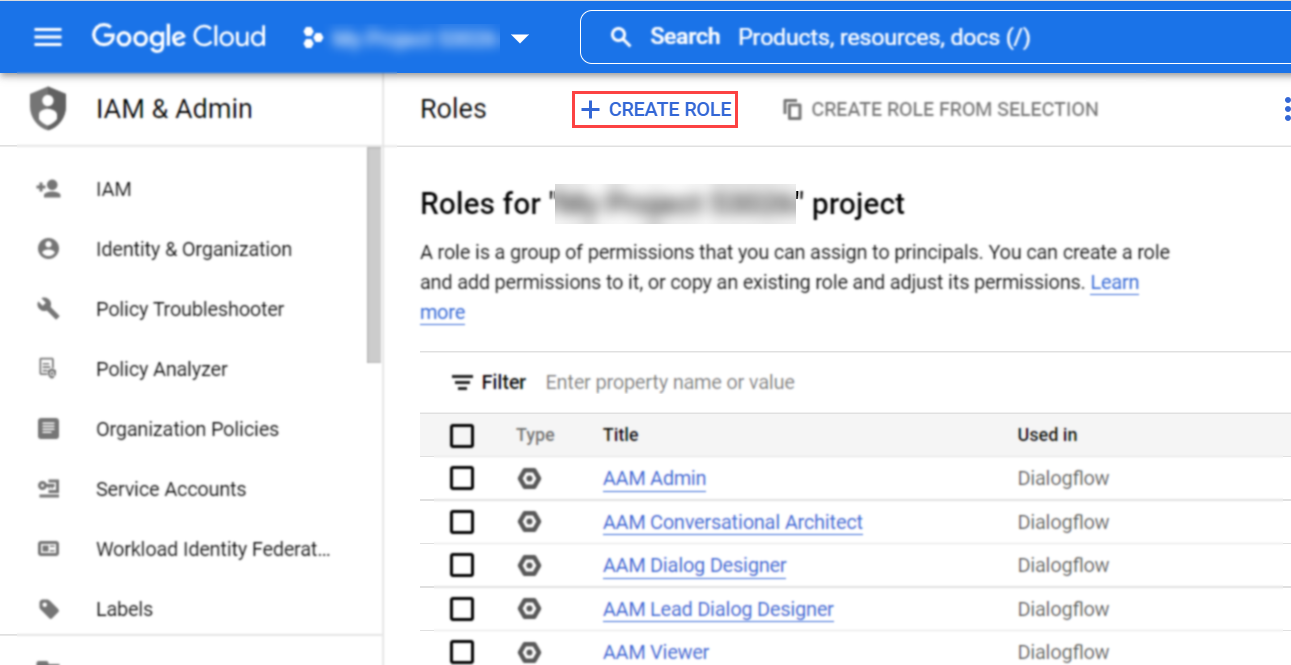This screenshot has height=665, width=1291.
Task: Open Identity & Organization in sidebar
Action: click(x=194, y=249)
